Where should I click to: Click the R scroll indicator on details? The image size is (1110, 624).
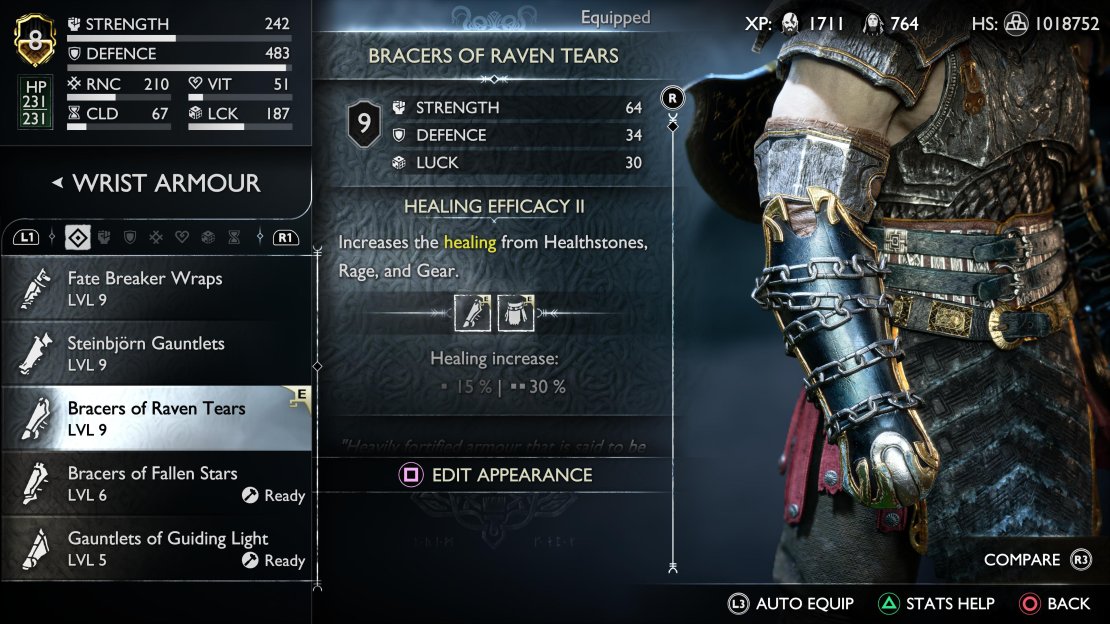click(x=673, y=98)
